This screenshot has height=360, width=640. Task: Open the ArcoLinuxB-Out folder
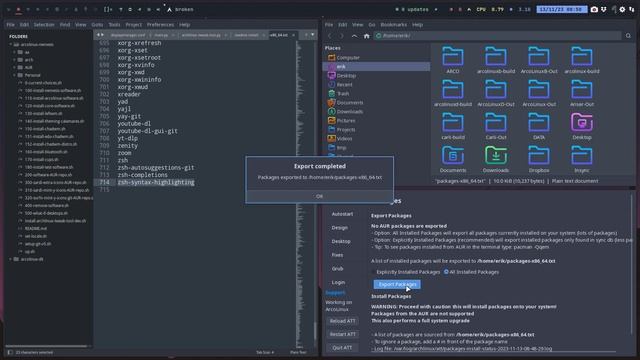[539, 60]
